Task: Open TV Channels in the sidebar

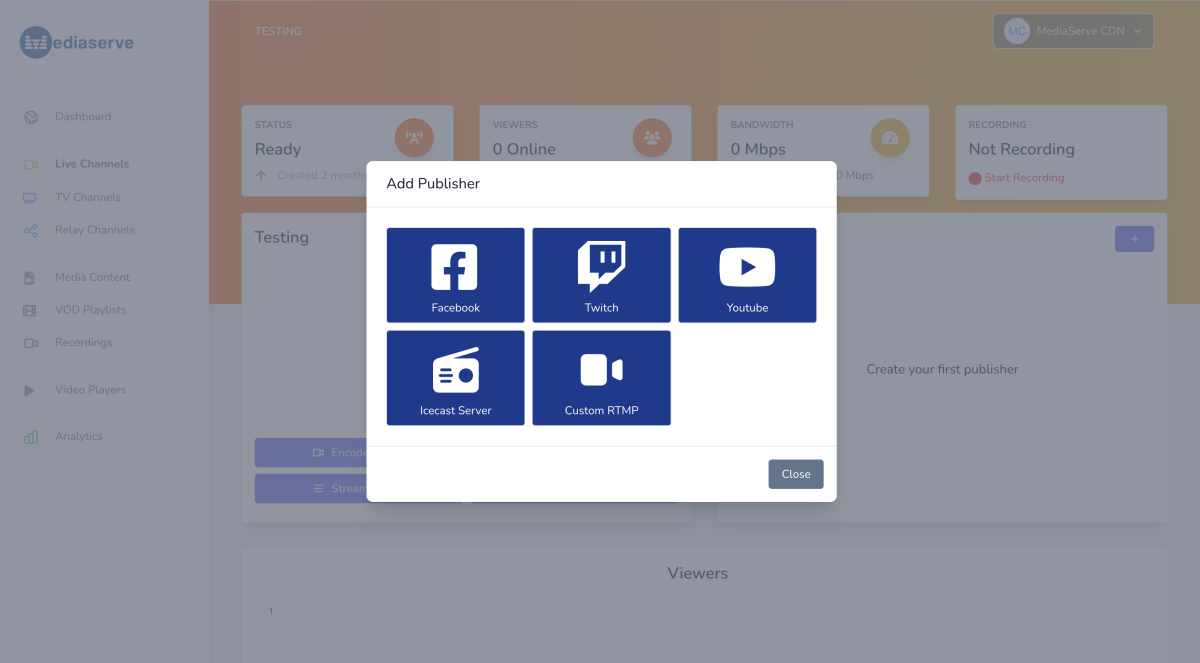Action: tap(88, 197)
